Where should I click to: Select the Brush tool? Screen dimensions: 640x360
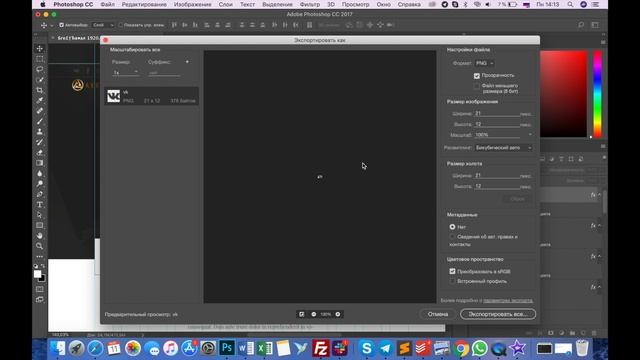coord(40,121)
